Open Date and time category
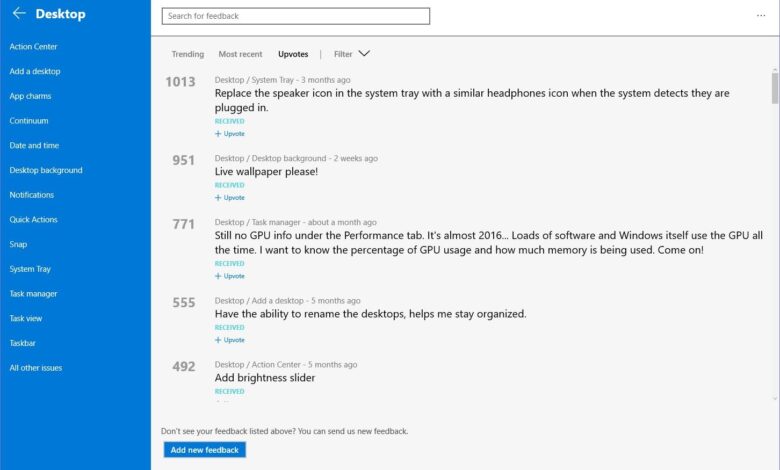 (34, 145)
